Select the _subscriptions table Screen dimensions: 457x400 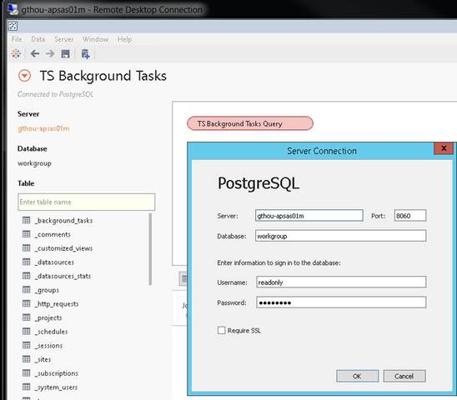point(57,373)
